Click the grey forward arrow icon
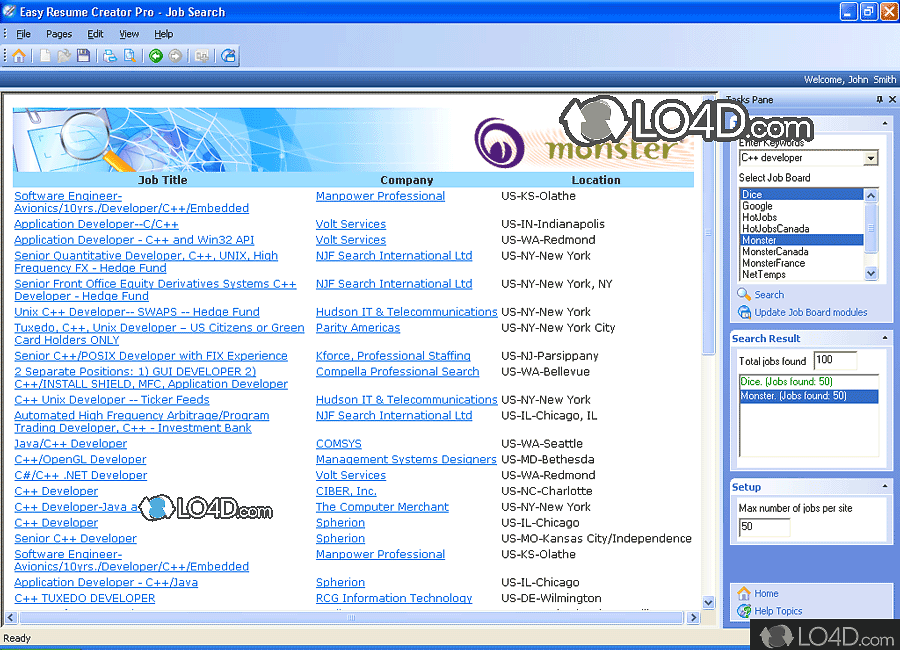 click(x=175, y=56)
